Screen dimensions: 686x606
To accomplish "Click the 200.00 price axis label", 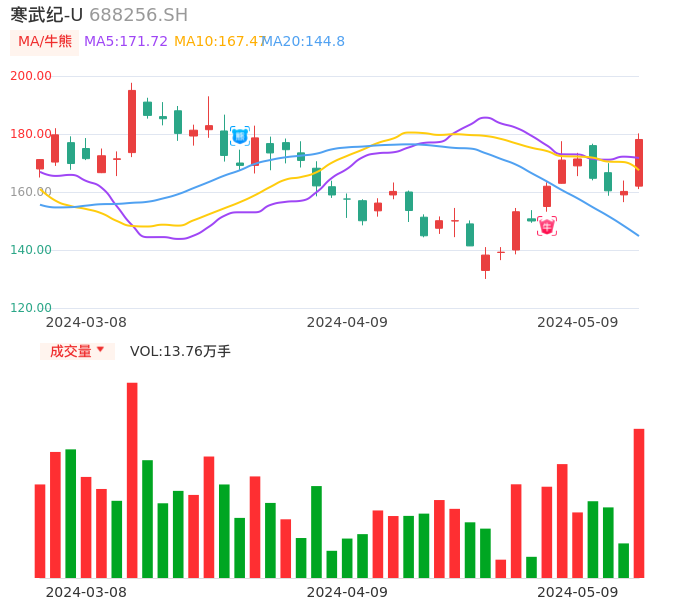I will 31,76.
